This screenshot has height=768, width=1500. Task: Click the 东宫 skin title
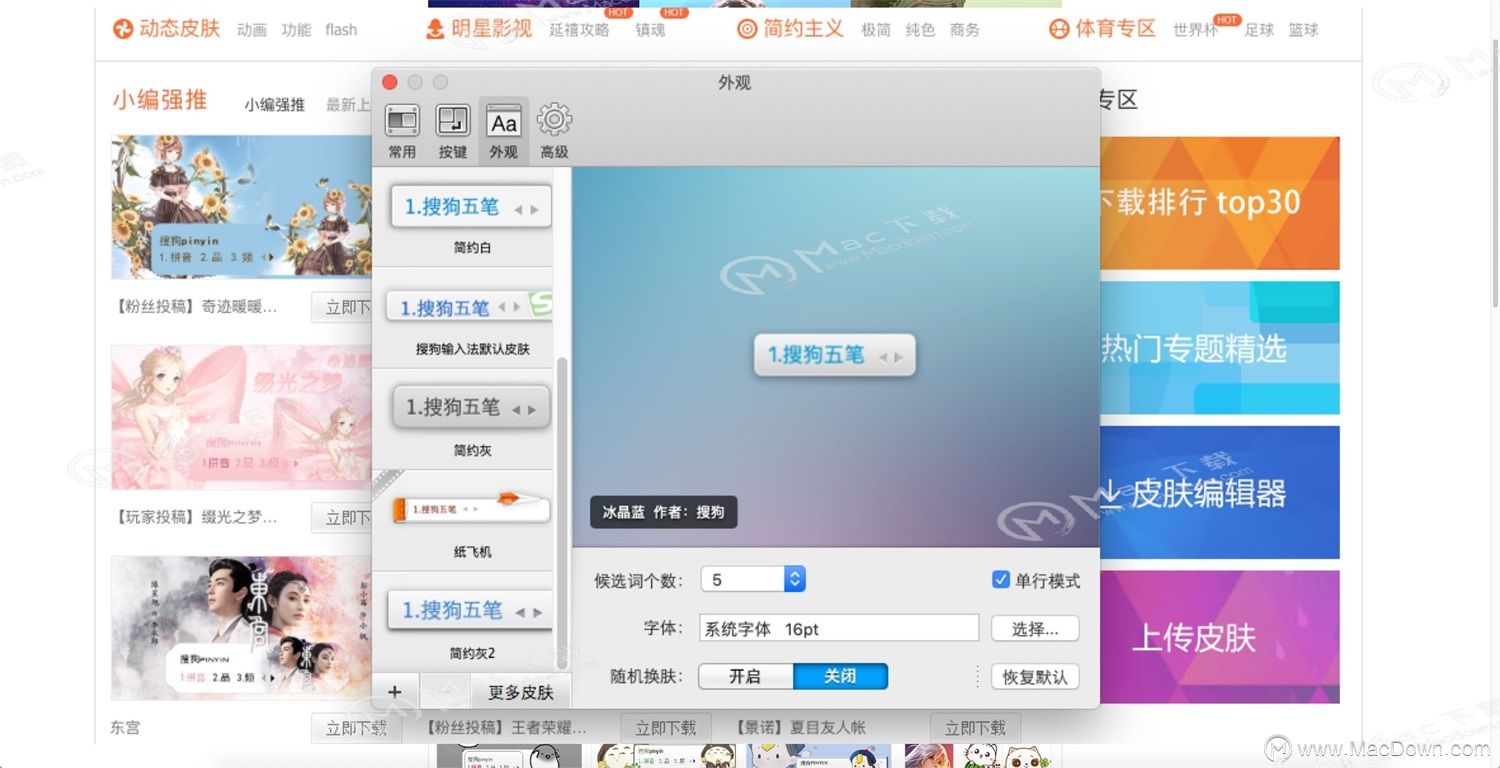click(x=125, y=728)
